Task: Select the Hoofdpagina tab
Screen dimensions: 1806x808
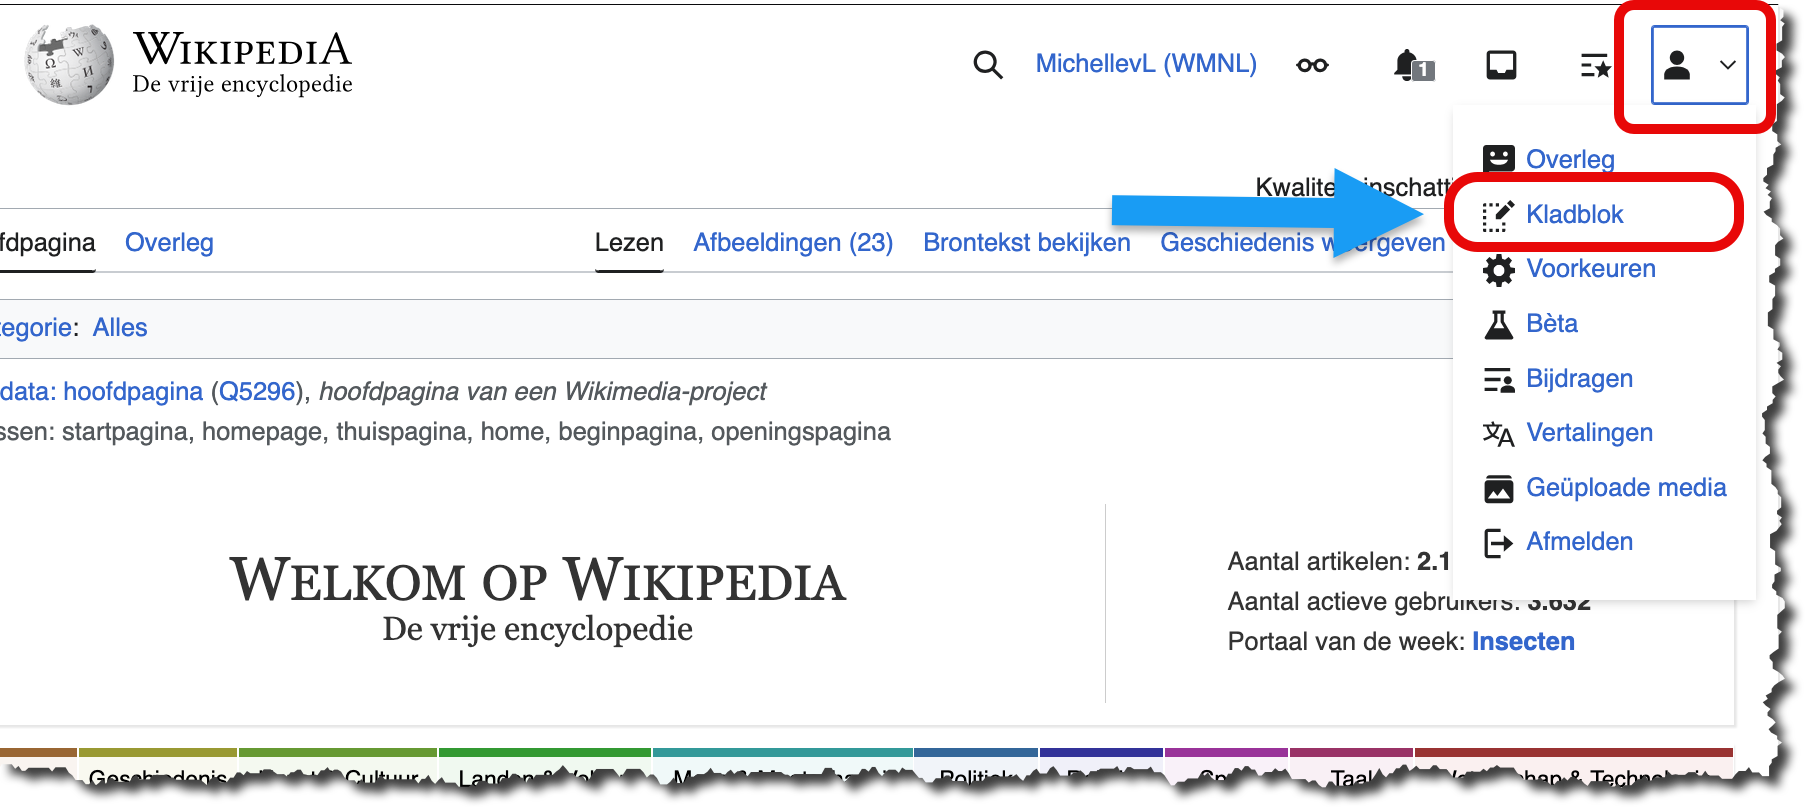Action: click(47, 242)
